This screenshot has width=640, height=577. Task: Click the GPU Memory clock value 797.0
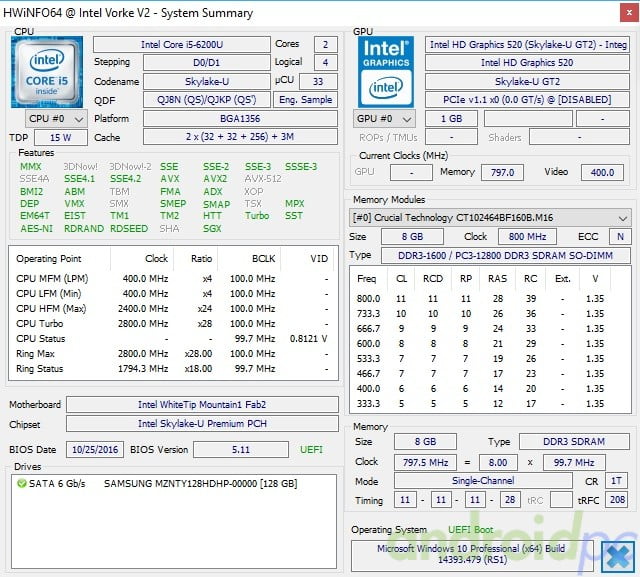(502, 173)
